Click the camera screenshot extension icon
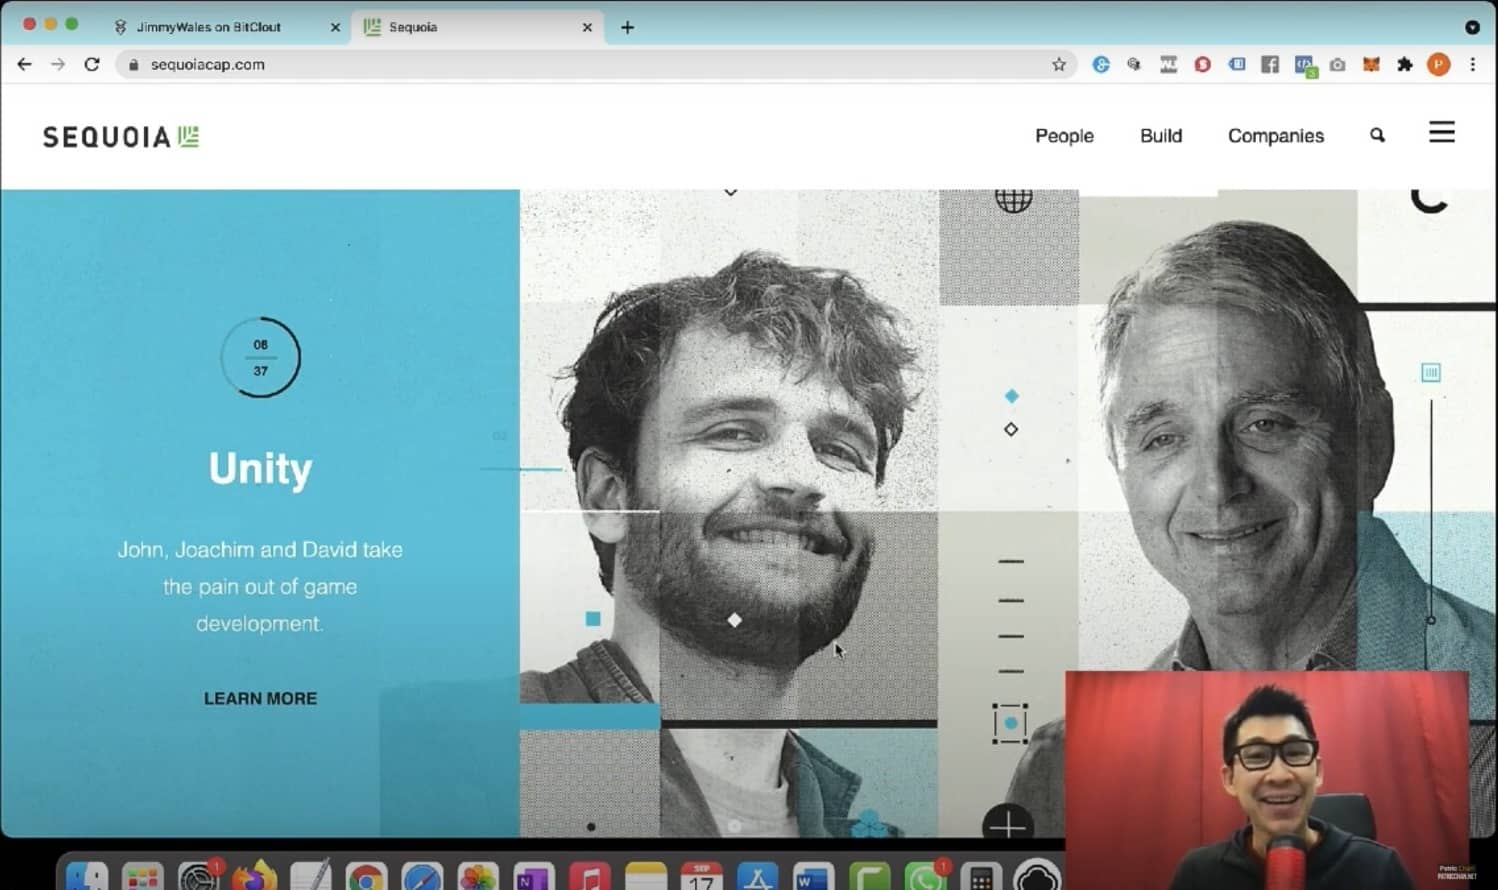Viewport: 1498px width, 890px height. [1338, 64]
